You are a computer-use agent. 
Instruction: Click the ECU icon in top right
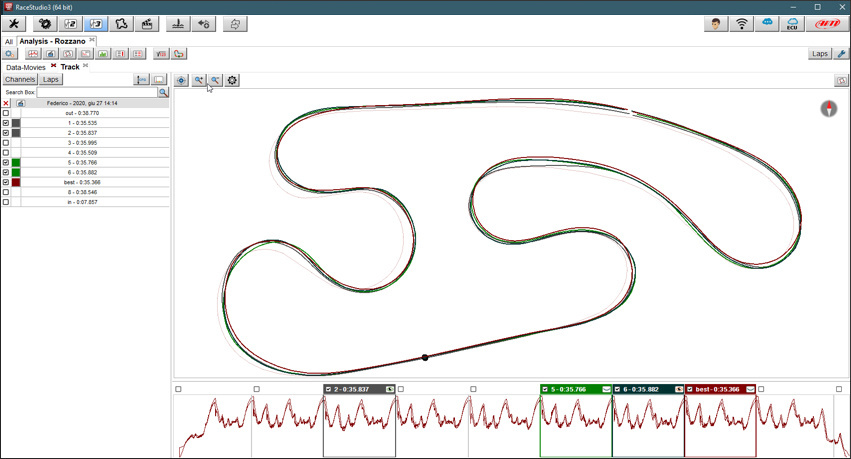pos(793,23)
